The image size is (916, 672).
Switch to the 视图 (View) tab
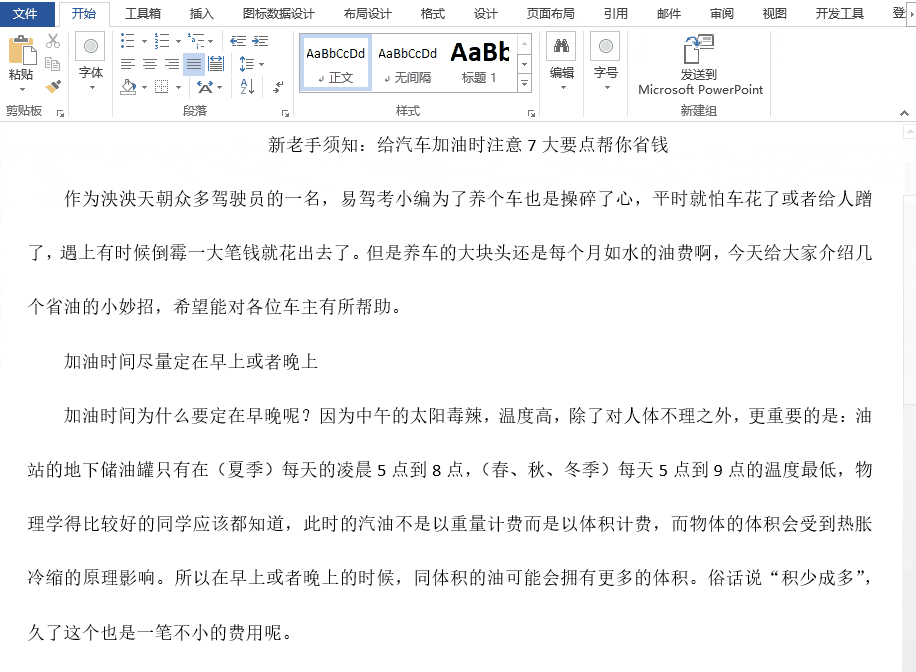click(x=774, y=13)
